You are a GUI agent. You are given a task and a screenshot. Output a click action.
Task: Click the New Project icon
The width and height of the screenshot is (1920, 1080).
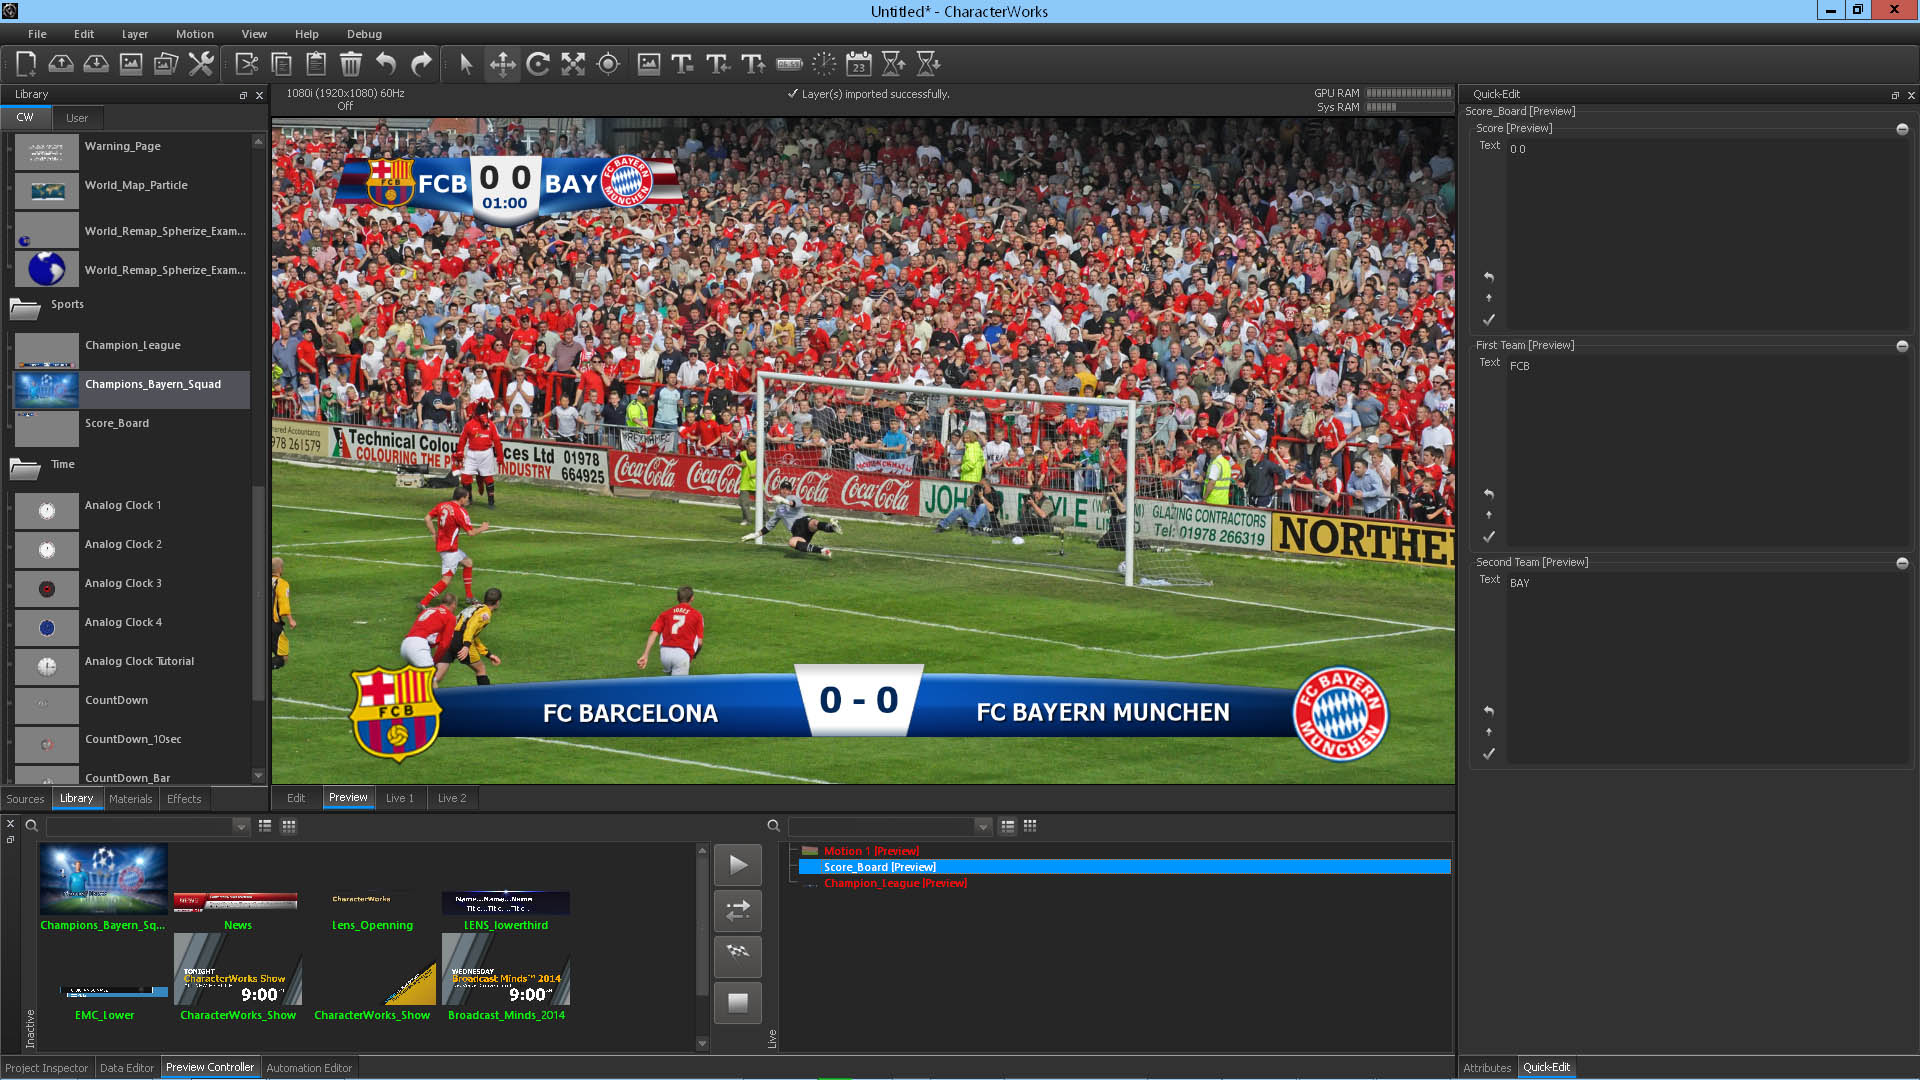(x=26, y=64)
